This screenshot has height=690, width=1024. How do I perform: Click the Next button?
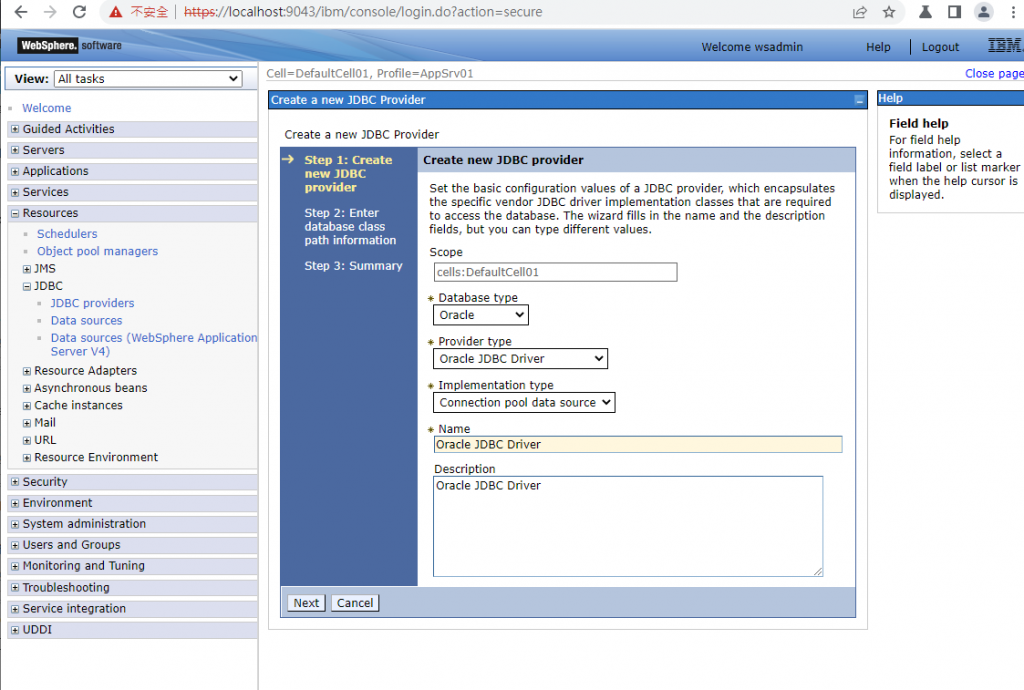point(306,603)
